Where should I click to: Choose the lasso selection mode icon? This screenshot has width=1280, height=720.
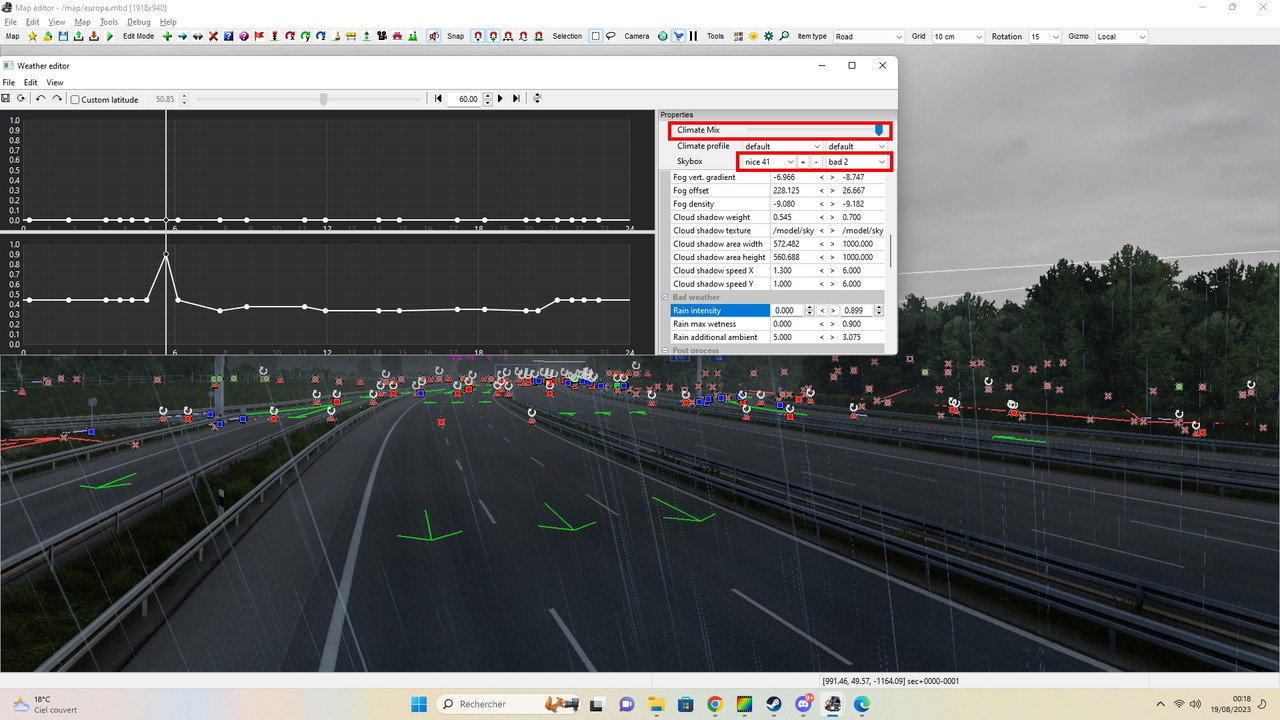[611, 36]
